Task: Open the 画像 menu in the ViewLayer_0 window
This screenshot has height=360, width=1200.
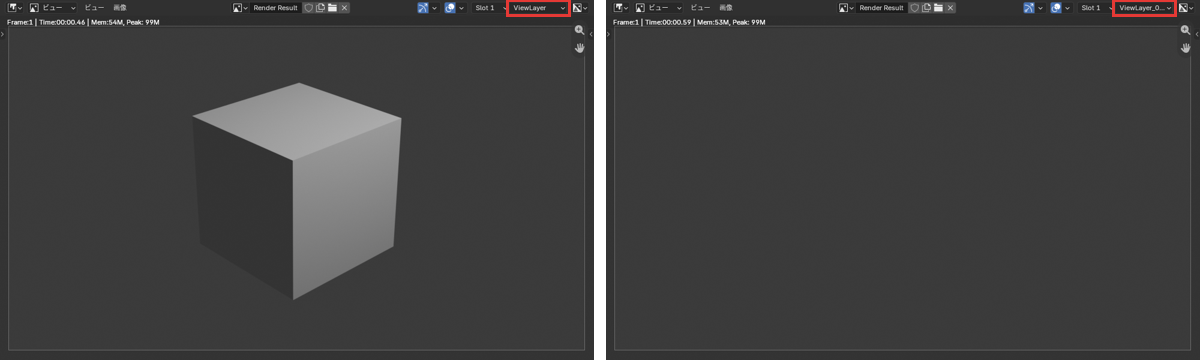Action: [x=726, y=8]
